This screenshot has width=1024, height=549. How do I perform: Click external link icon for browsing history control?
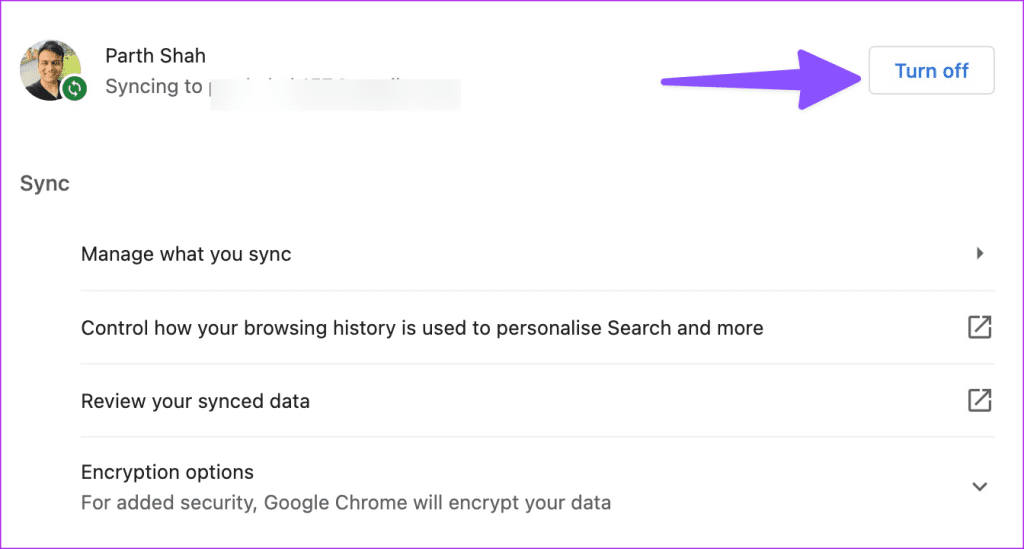980,327
